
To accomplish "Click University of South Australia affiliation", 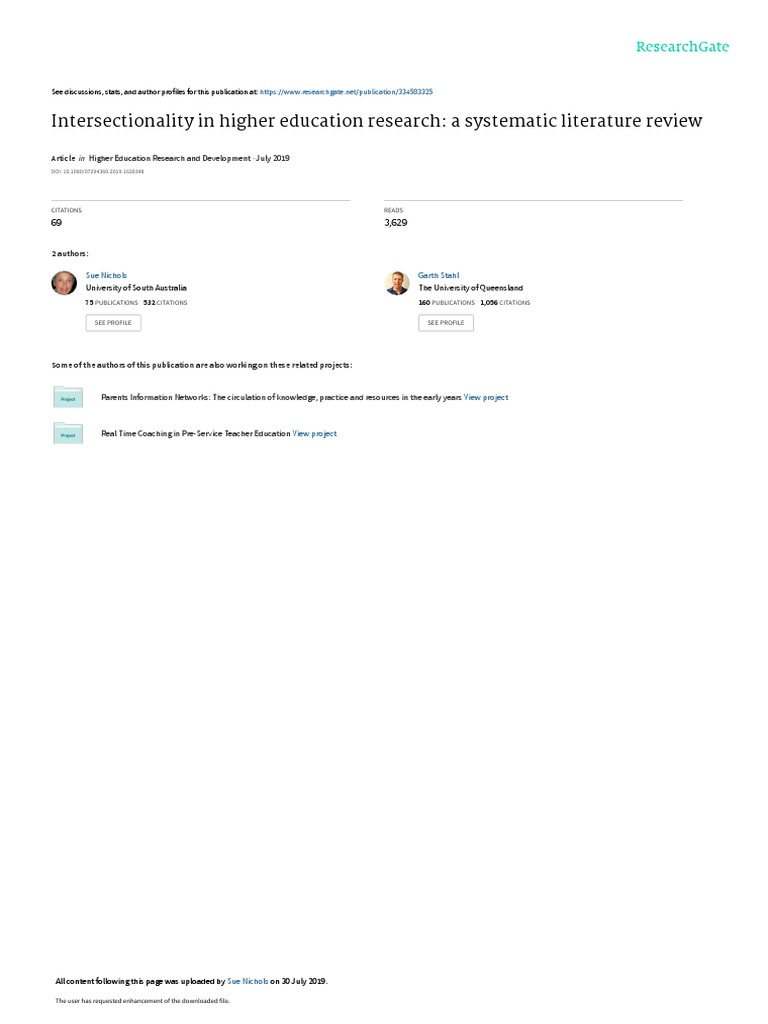I will 136,288.
